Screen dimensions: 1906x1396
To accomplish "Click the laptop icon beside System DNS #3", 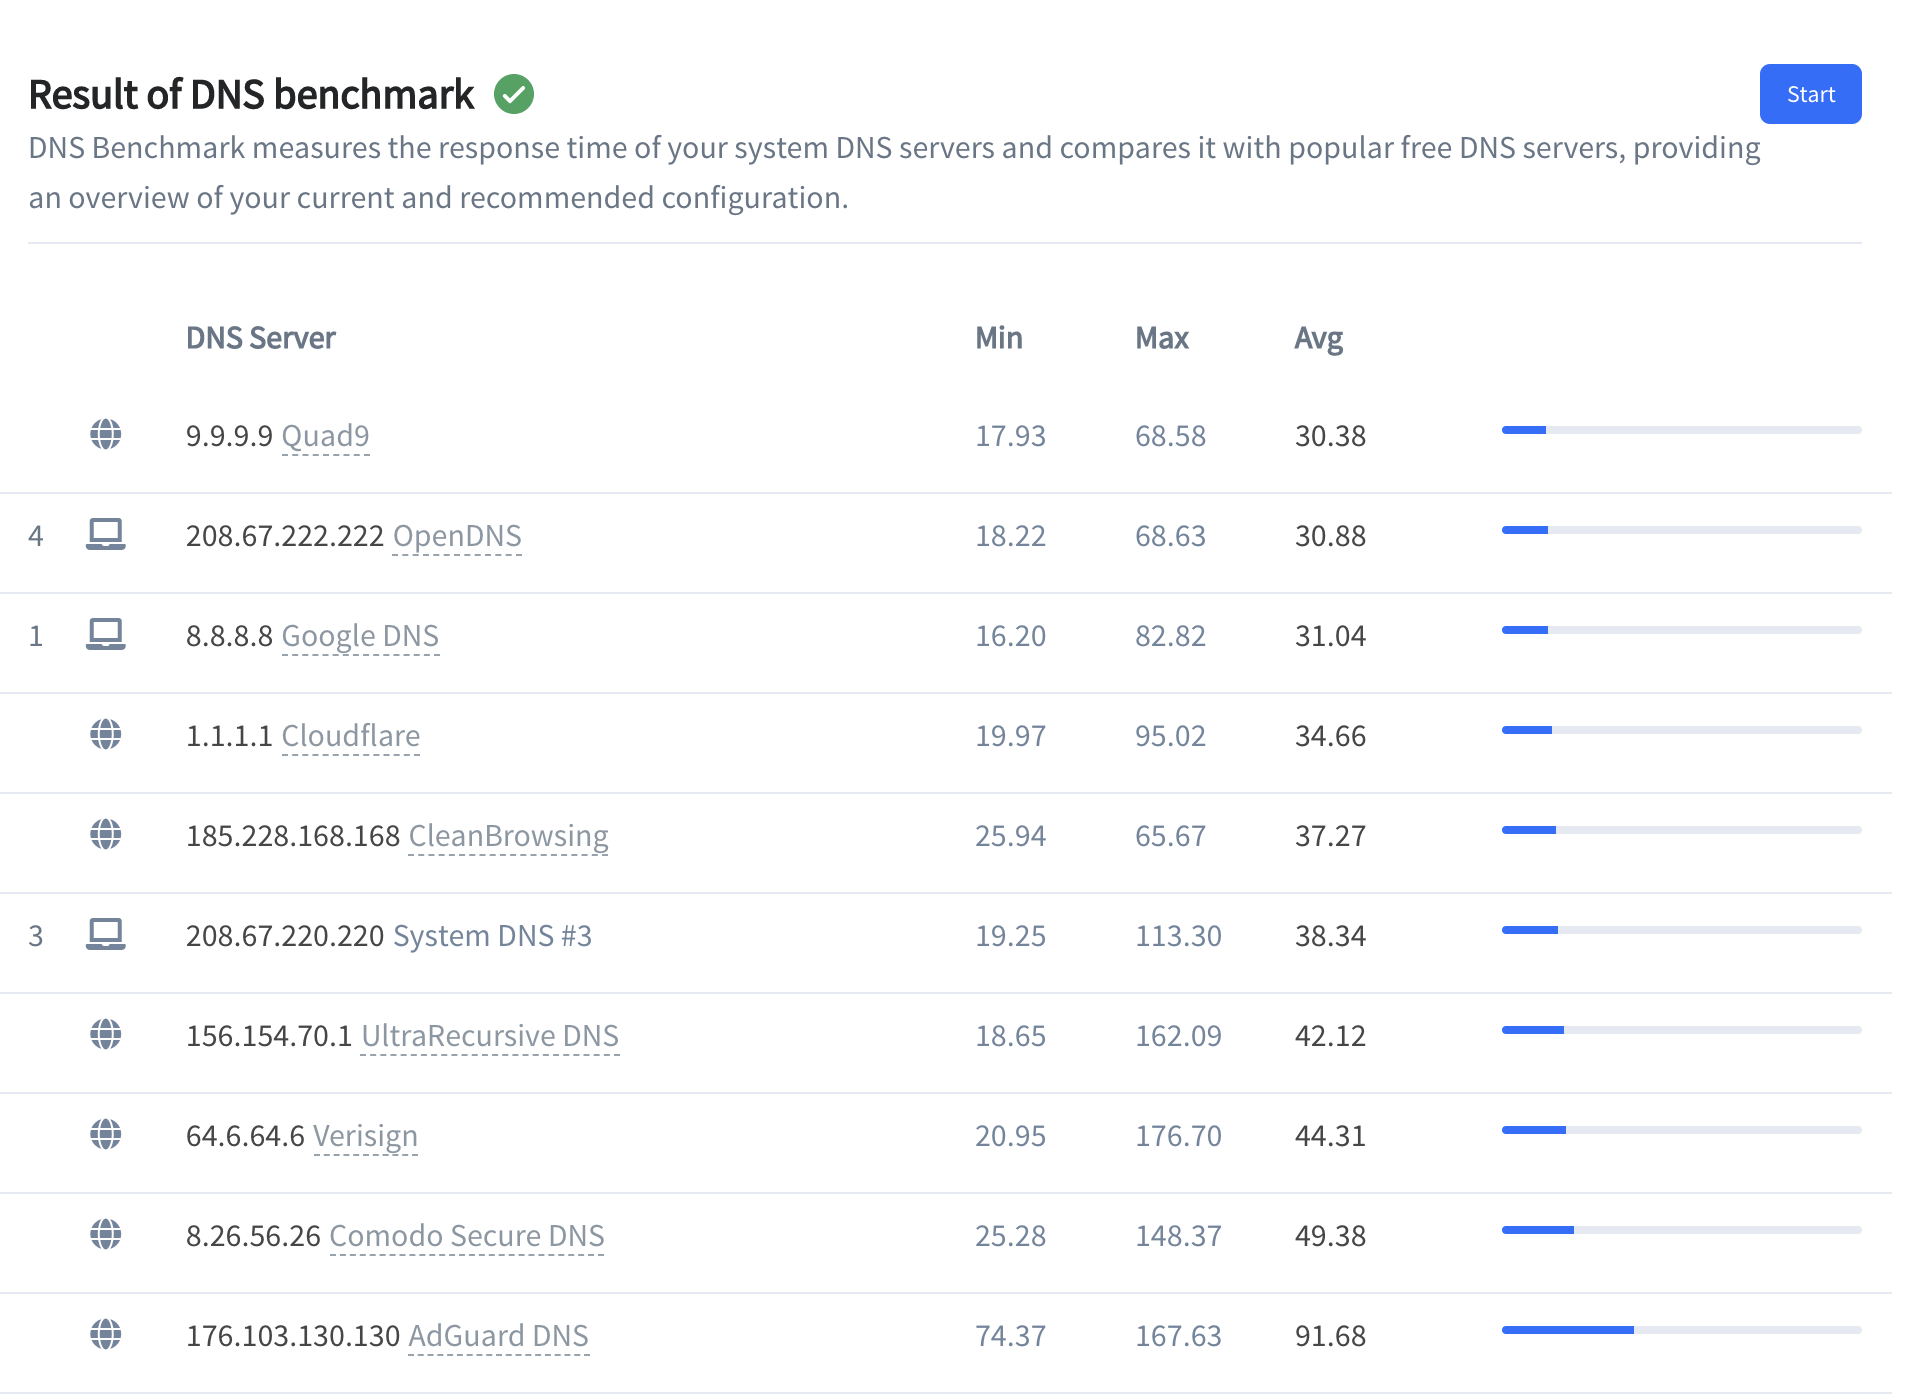I will coord(105,934).
